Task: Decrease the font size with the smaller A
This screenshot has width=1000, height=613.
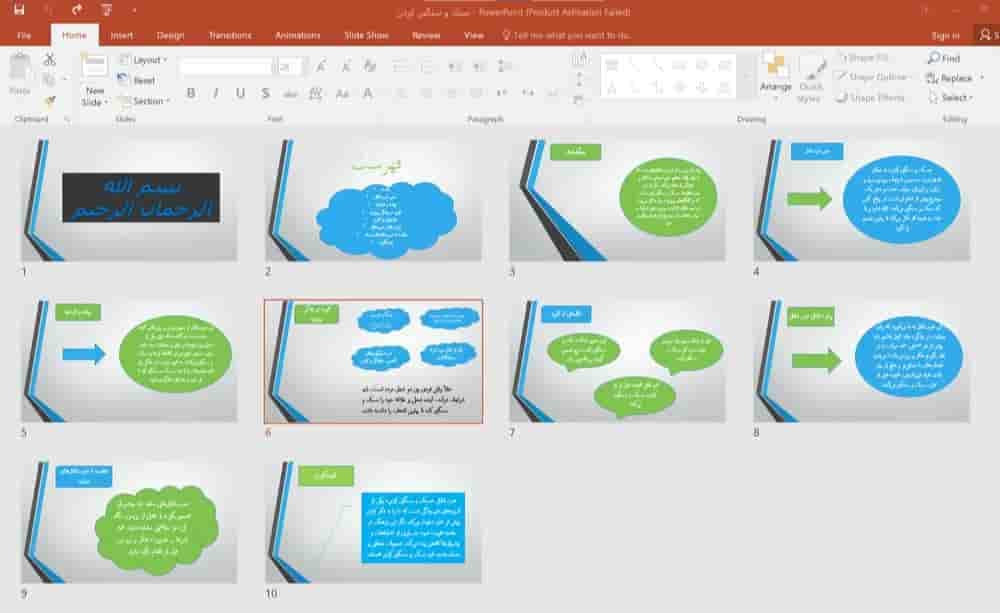Action: click(x=346, y=66)
